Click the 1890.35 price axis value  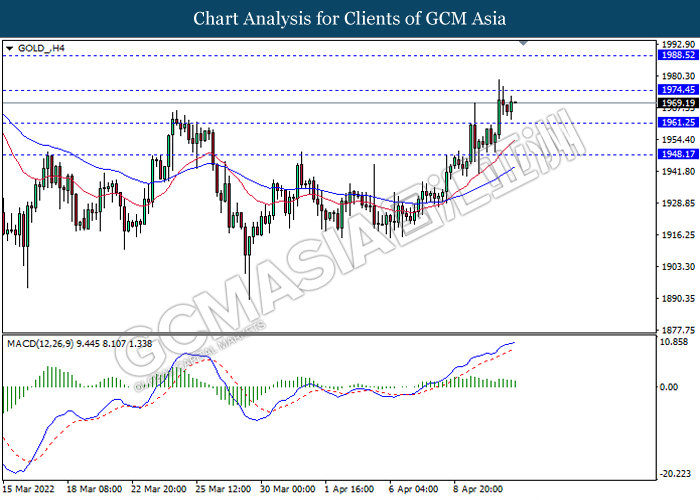pyautogui.click(x=678, y=298)
